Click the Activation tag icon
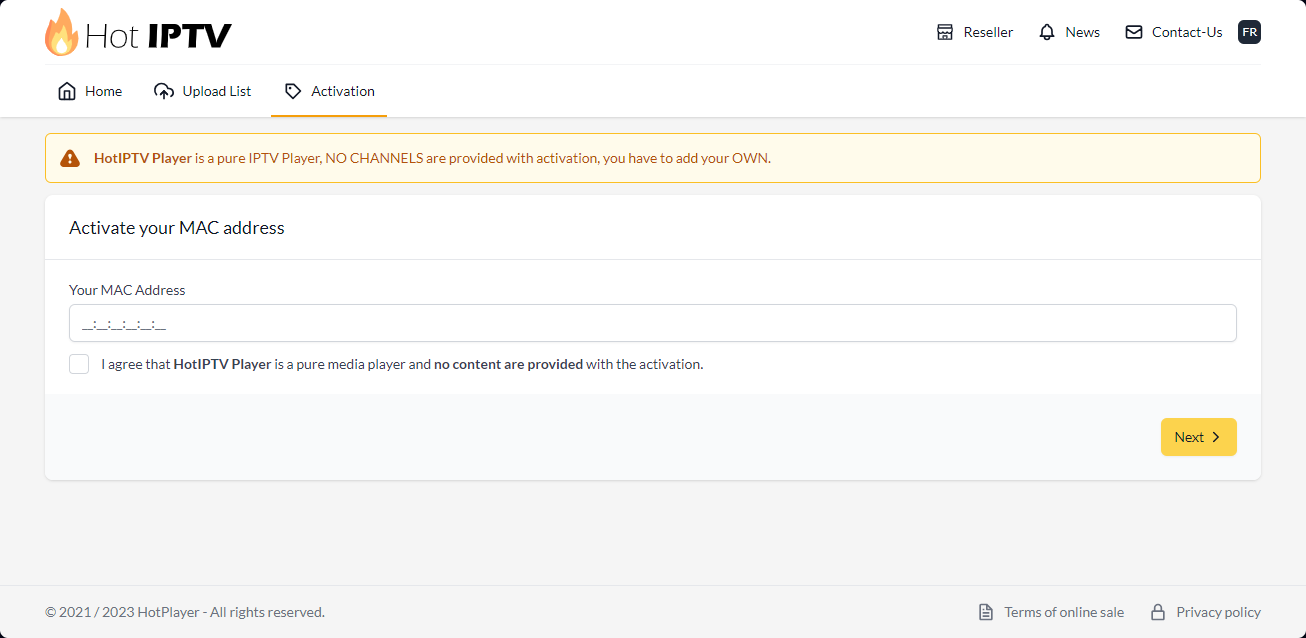This screenshot has height=638, width=1306. point(293,91)
